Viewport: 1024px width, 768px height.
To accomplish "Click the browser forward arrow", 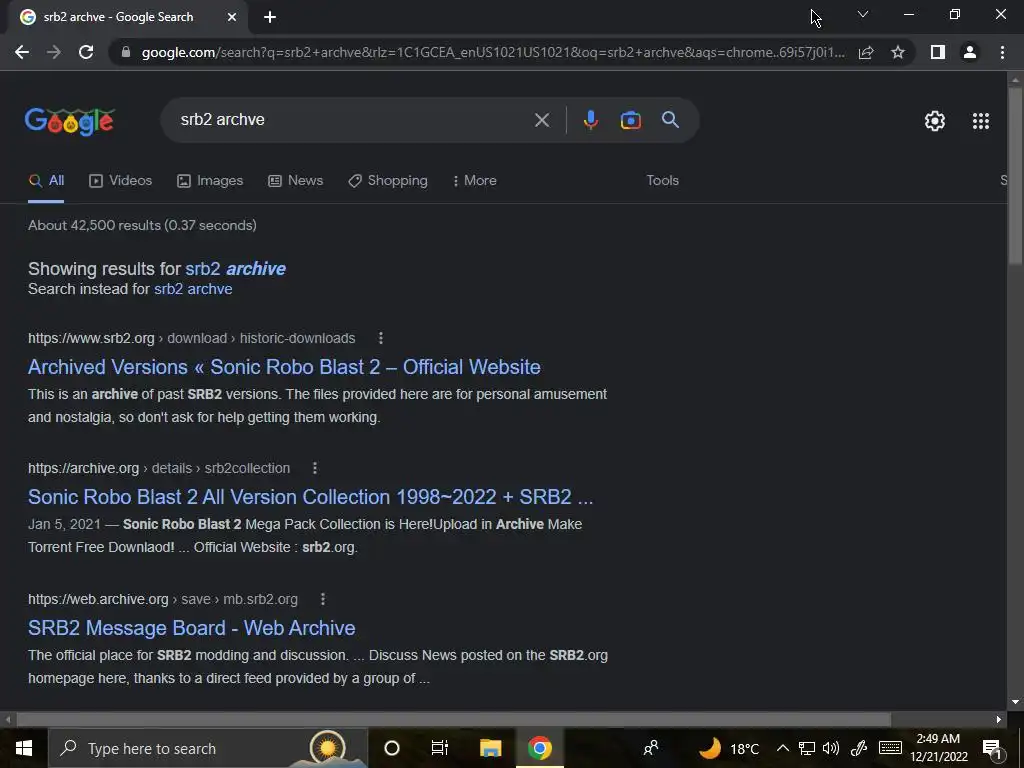I will point(54,52).
